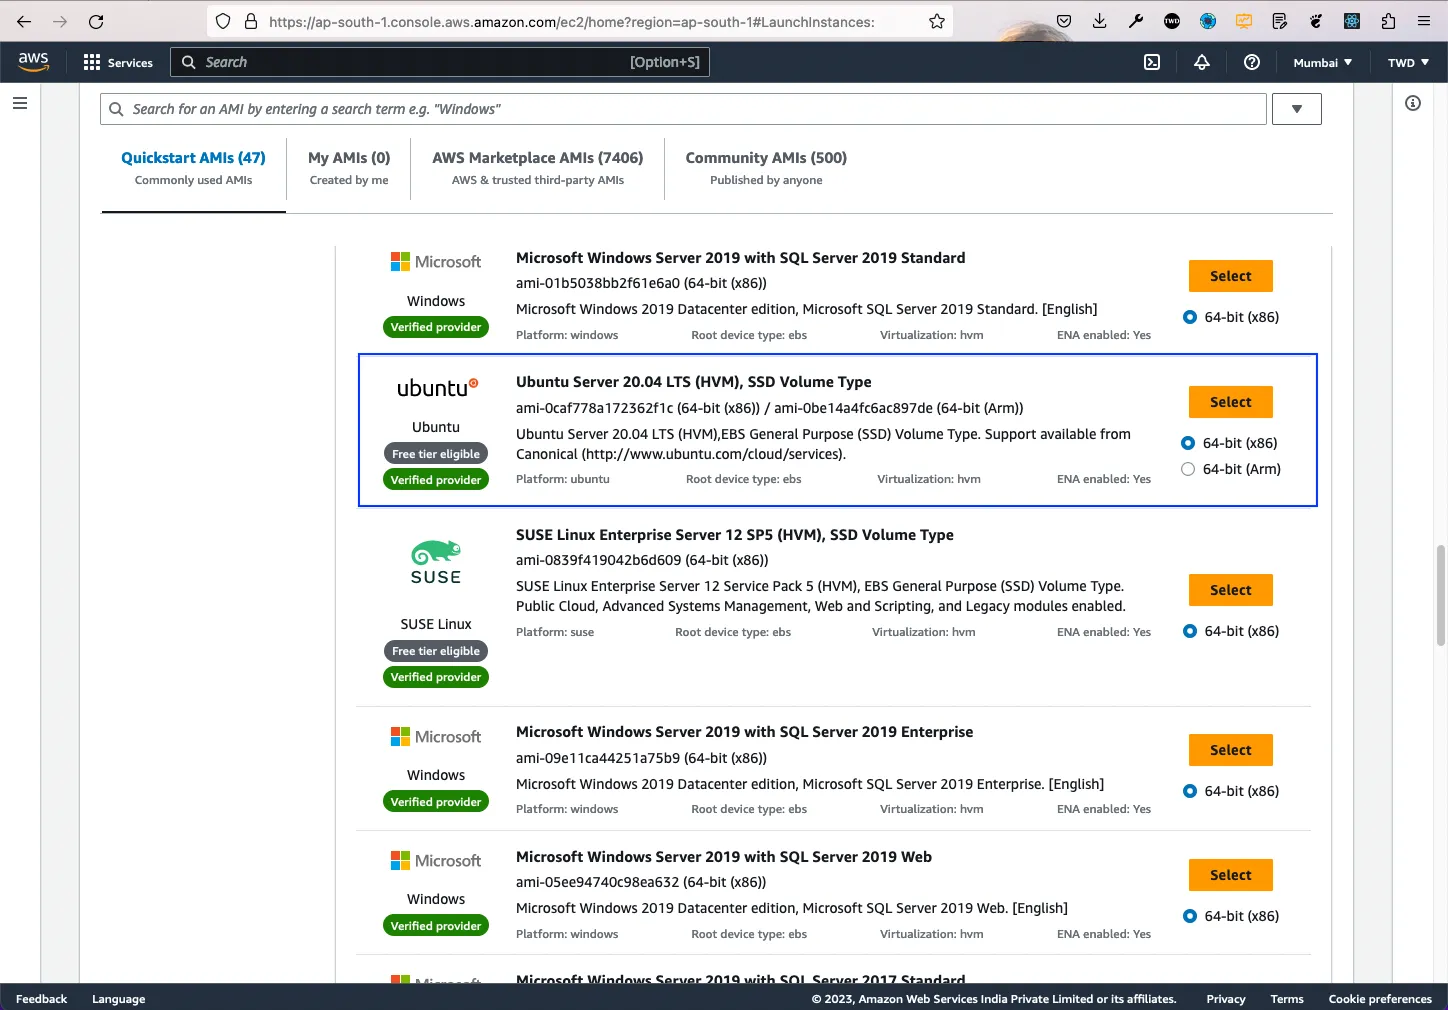Click 'Platform: ubuntu' text
Viewport: 1448px width, 1010px height.
click(x=562, y=479)
